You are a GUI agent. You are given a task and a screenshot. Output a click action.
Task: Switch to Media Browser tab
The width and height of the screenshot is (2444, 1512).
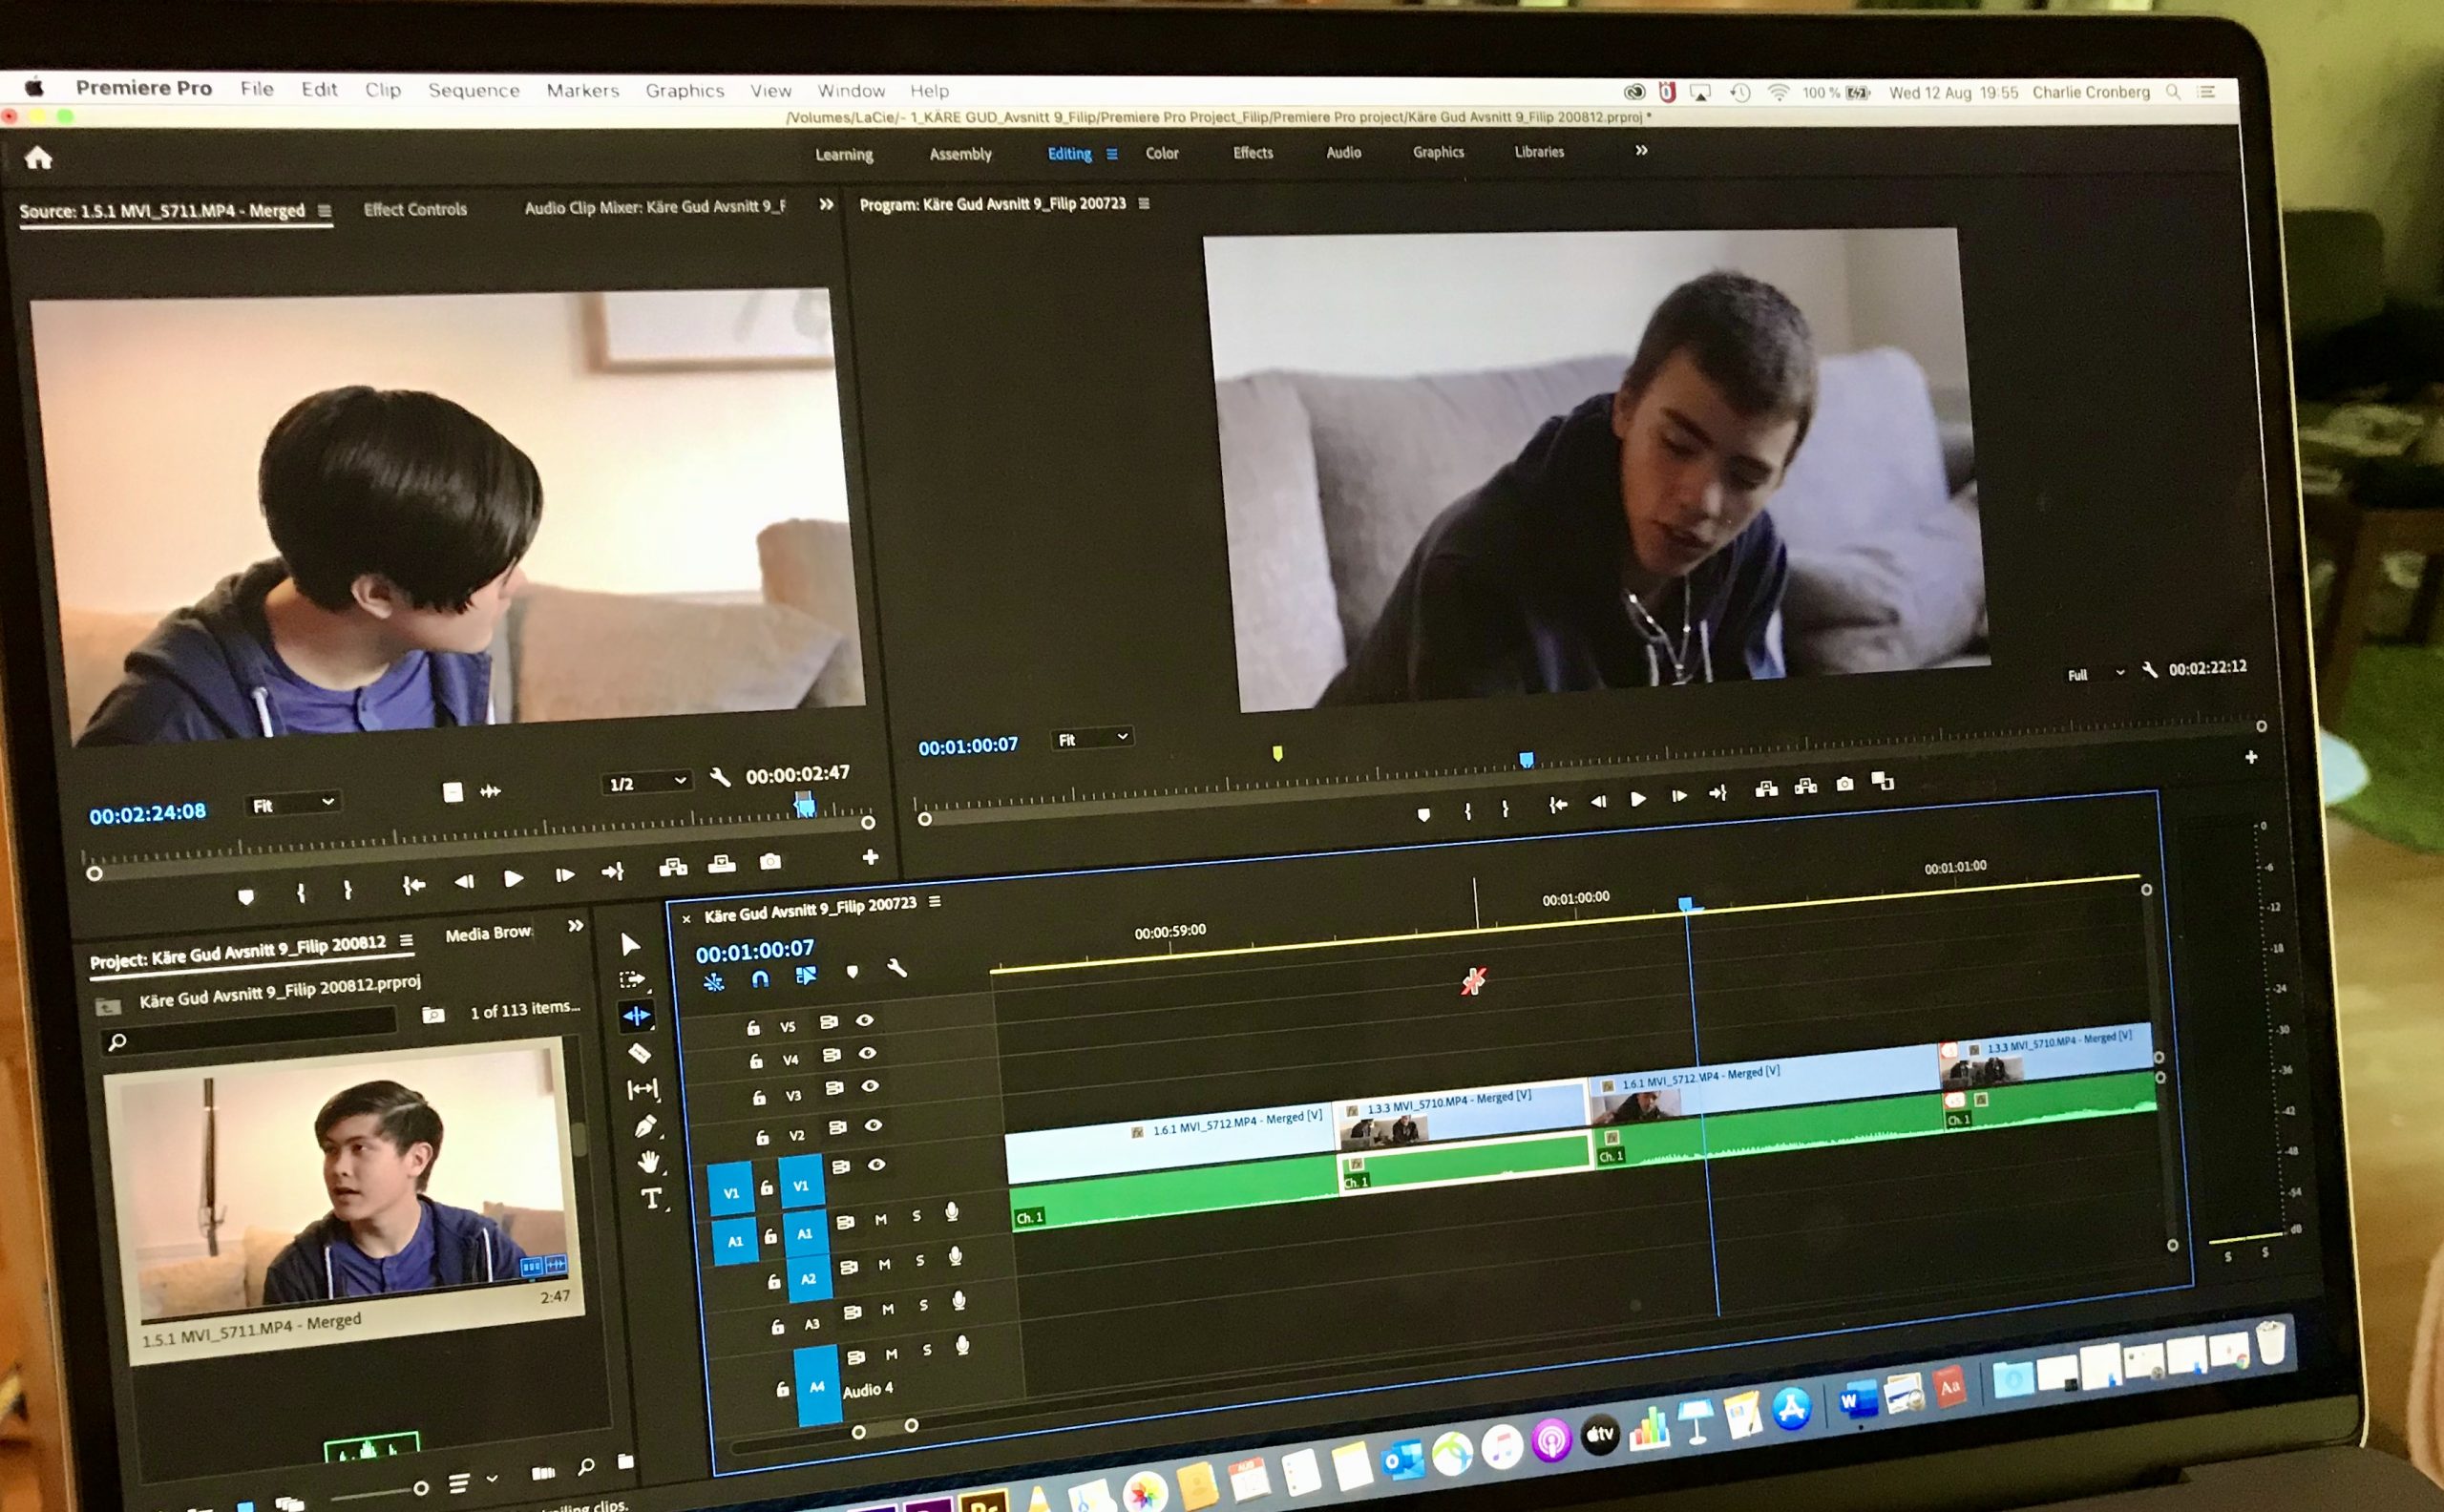[x=489, y=933]
